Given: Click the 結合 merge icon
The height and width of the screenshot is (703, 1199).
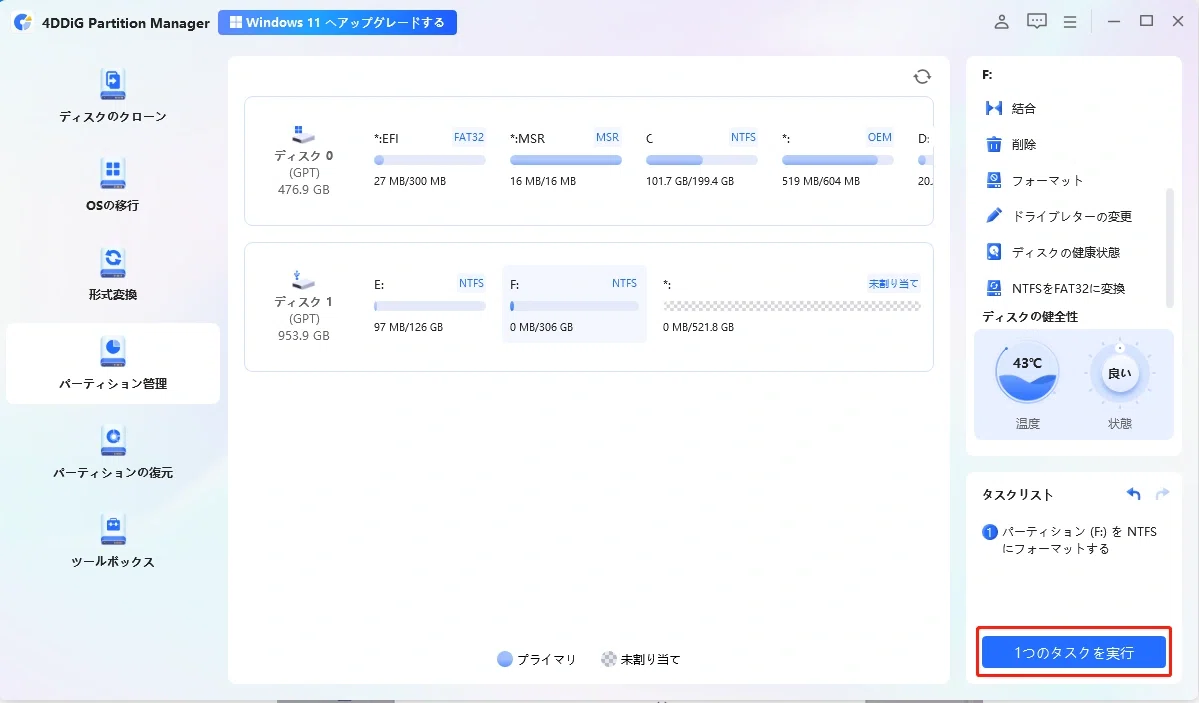Looking at the screenshot, I should coord(993,108).
